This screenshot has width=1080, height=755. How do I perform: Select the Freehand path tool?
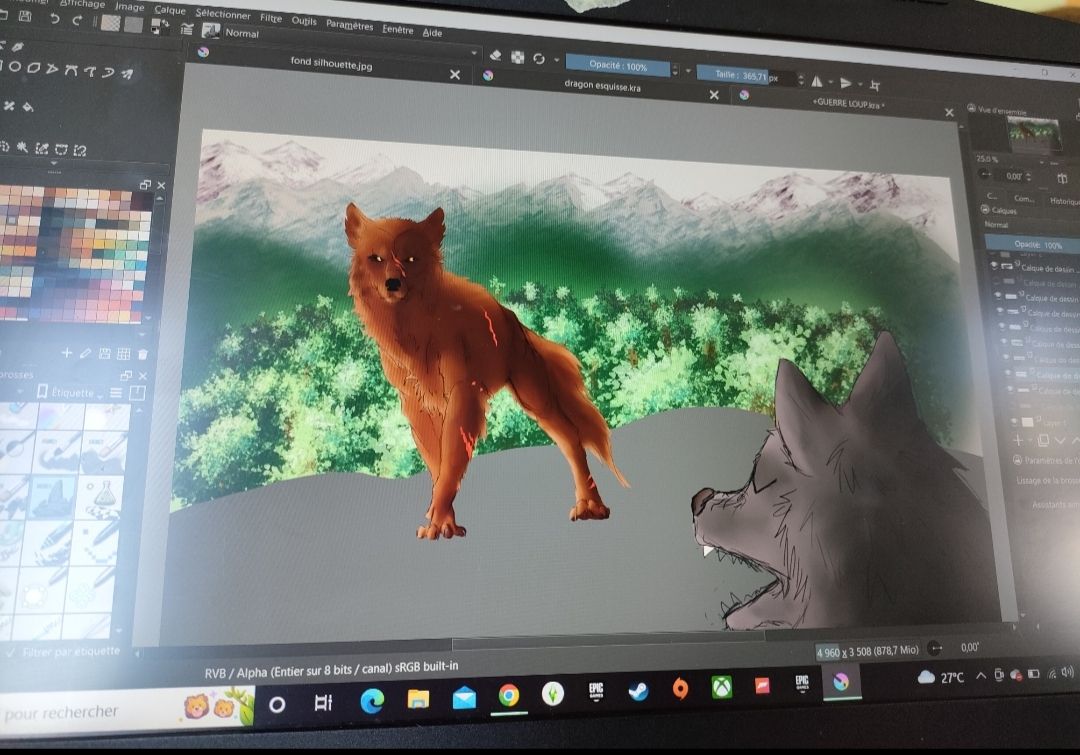(90, 71)
